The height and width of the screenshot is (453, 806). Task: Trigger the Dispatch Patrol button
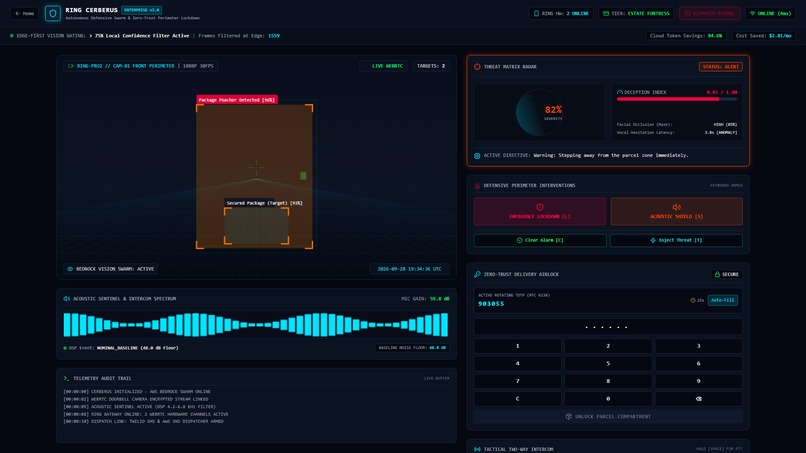pyautogui.click(x=709, y=13)
